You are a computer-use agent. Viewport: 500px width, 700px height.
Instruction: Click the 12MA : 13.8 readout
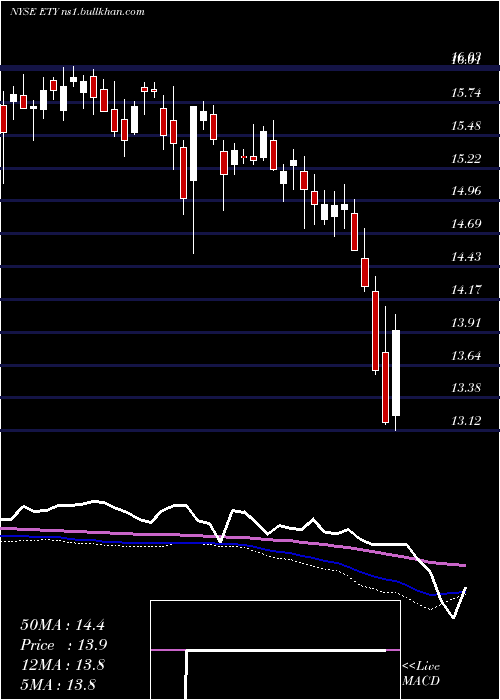pos(62,665)
